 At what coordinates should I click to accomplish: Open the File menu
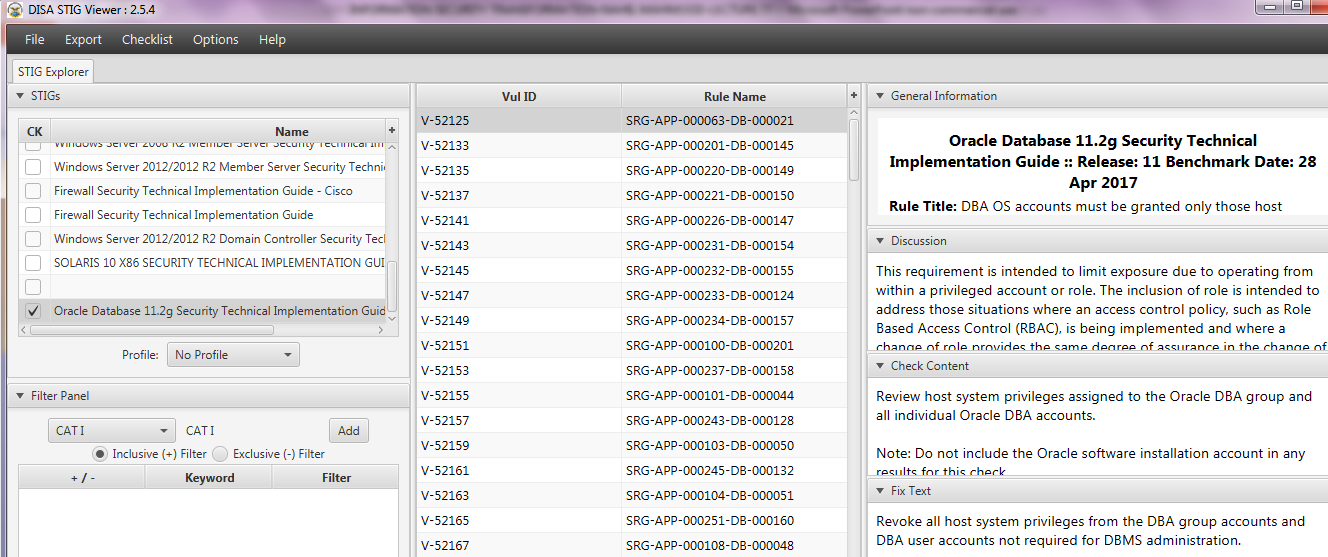pos(34,39)
